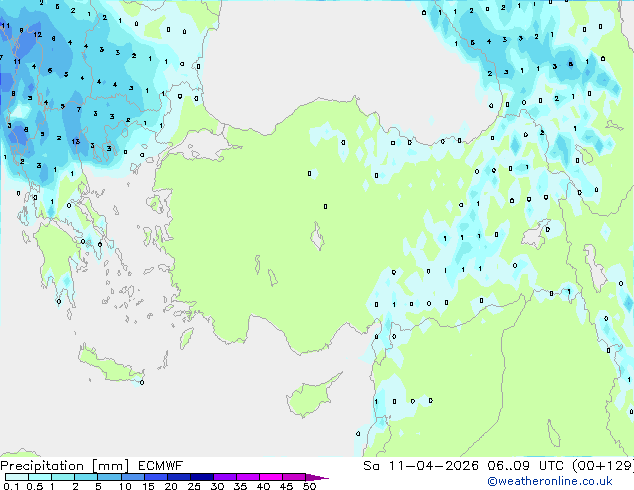Click the date 'Sa 11-04-2026'
Image resolution: width=634 pixels, height=490 pixels.
tap(421, 466)
